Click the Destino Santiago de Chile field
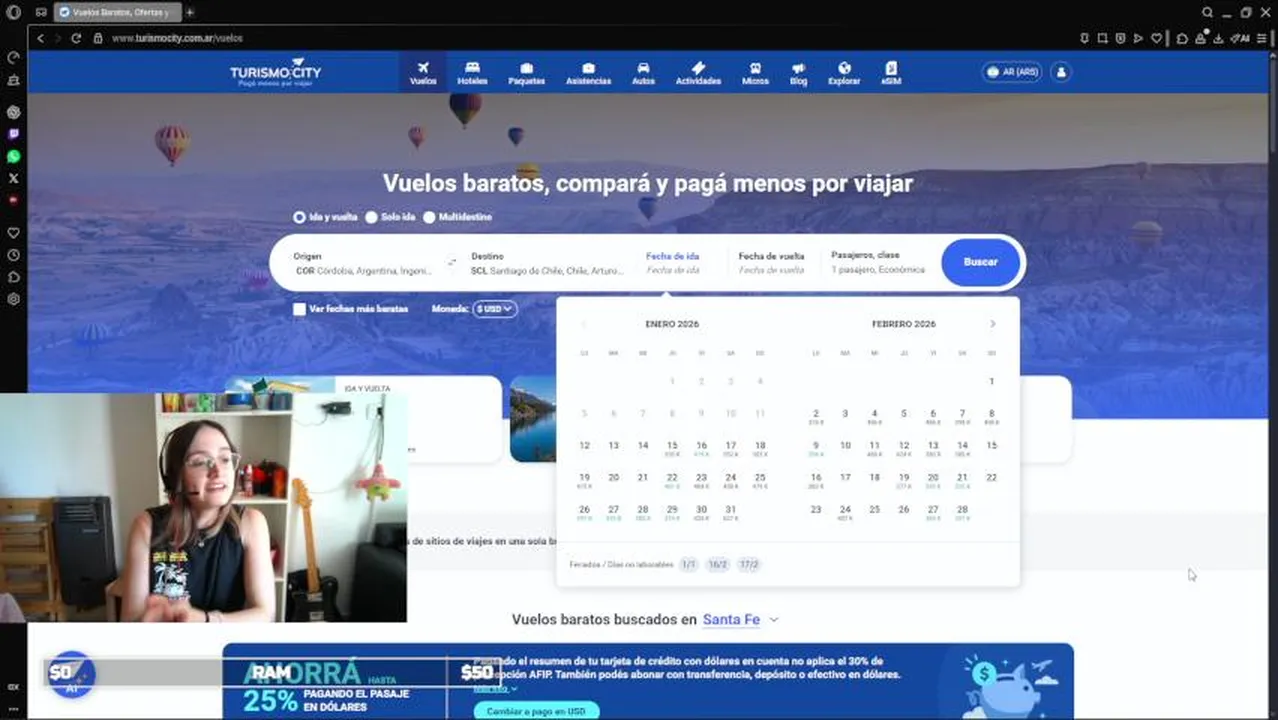 [x=547, y=263]
